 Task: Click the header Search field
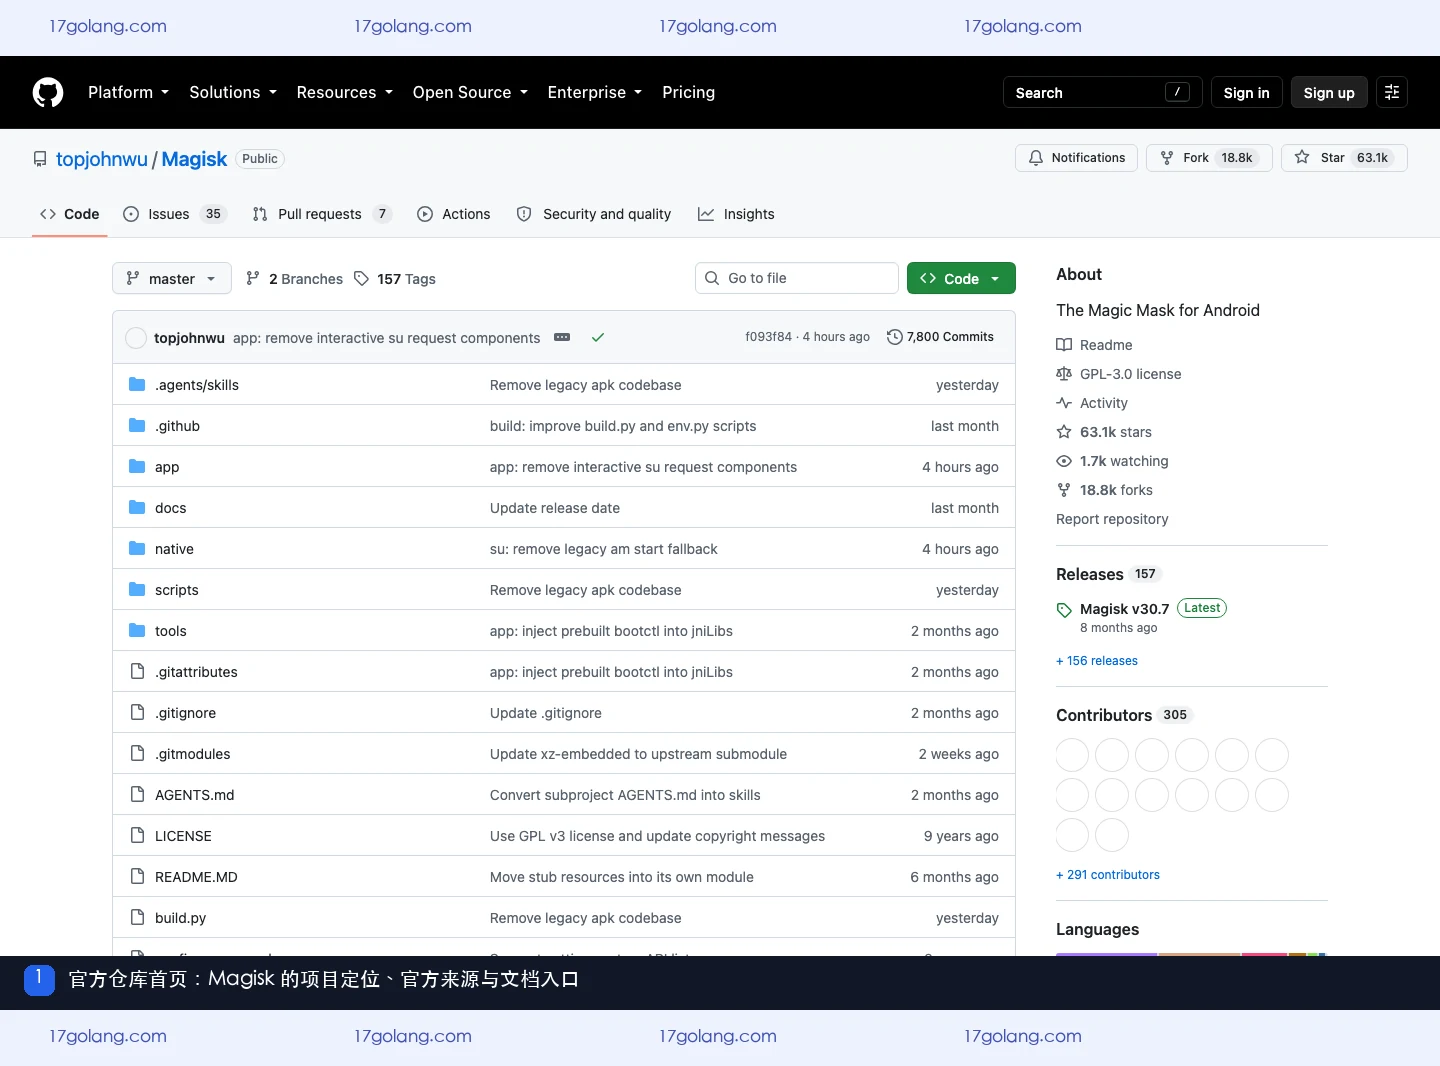point(1103,92)
